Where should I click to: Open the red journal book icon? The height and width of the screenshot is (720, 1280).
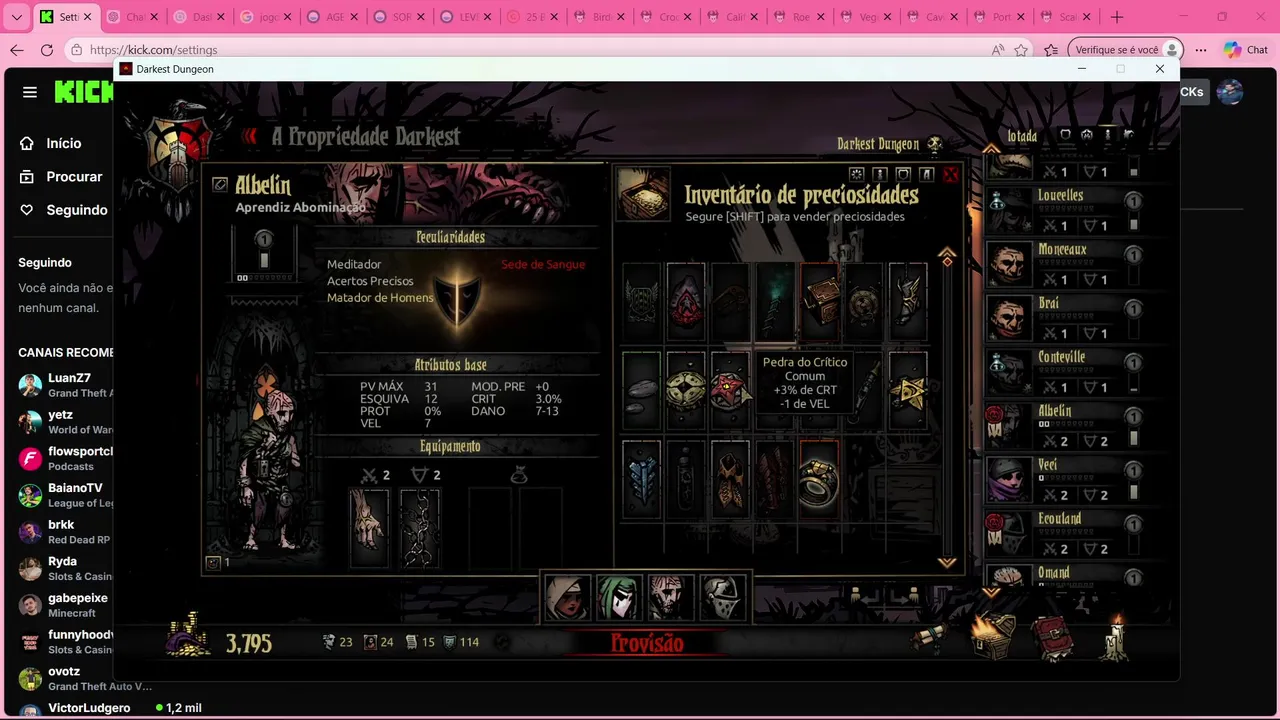[x=1054, y=638]
